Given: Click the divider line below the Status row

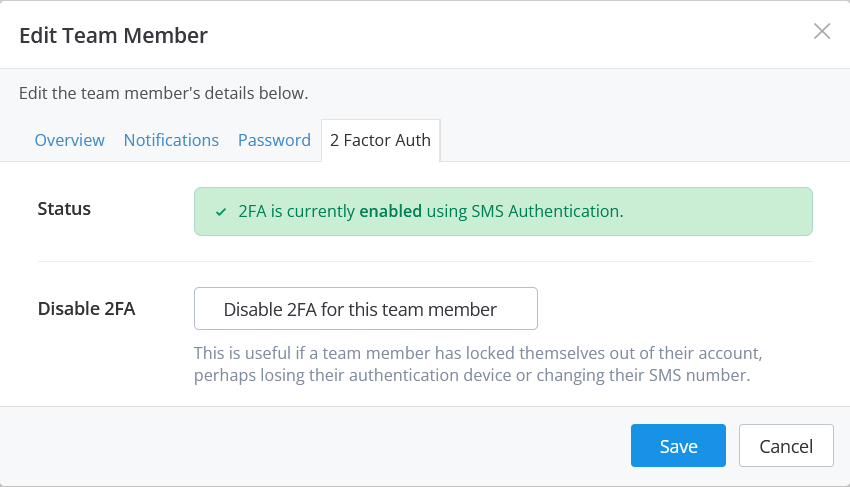Looking at the screenshot, I should click(425, 262).
